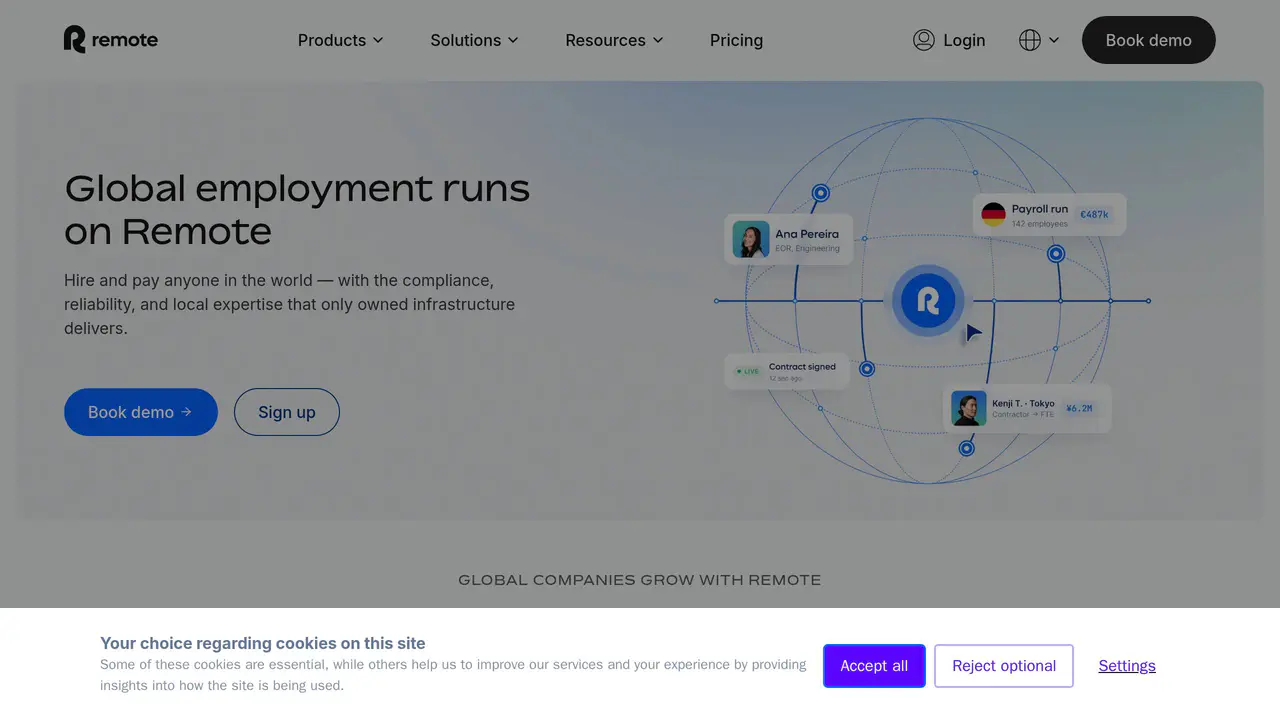Click the central Remote R globe icon
This screenshot has width=1280, height=720.
(x=928, y=300)
